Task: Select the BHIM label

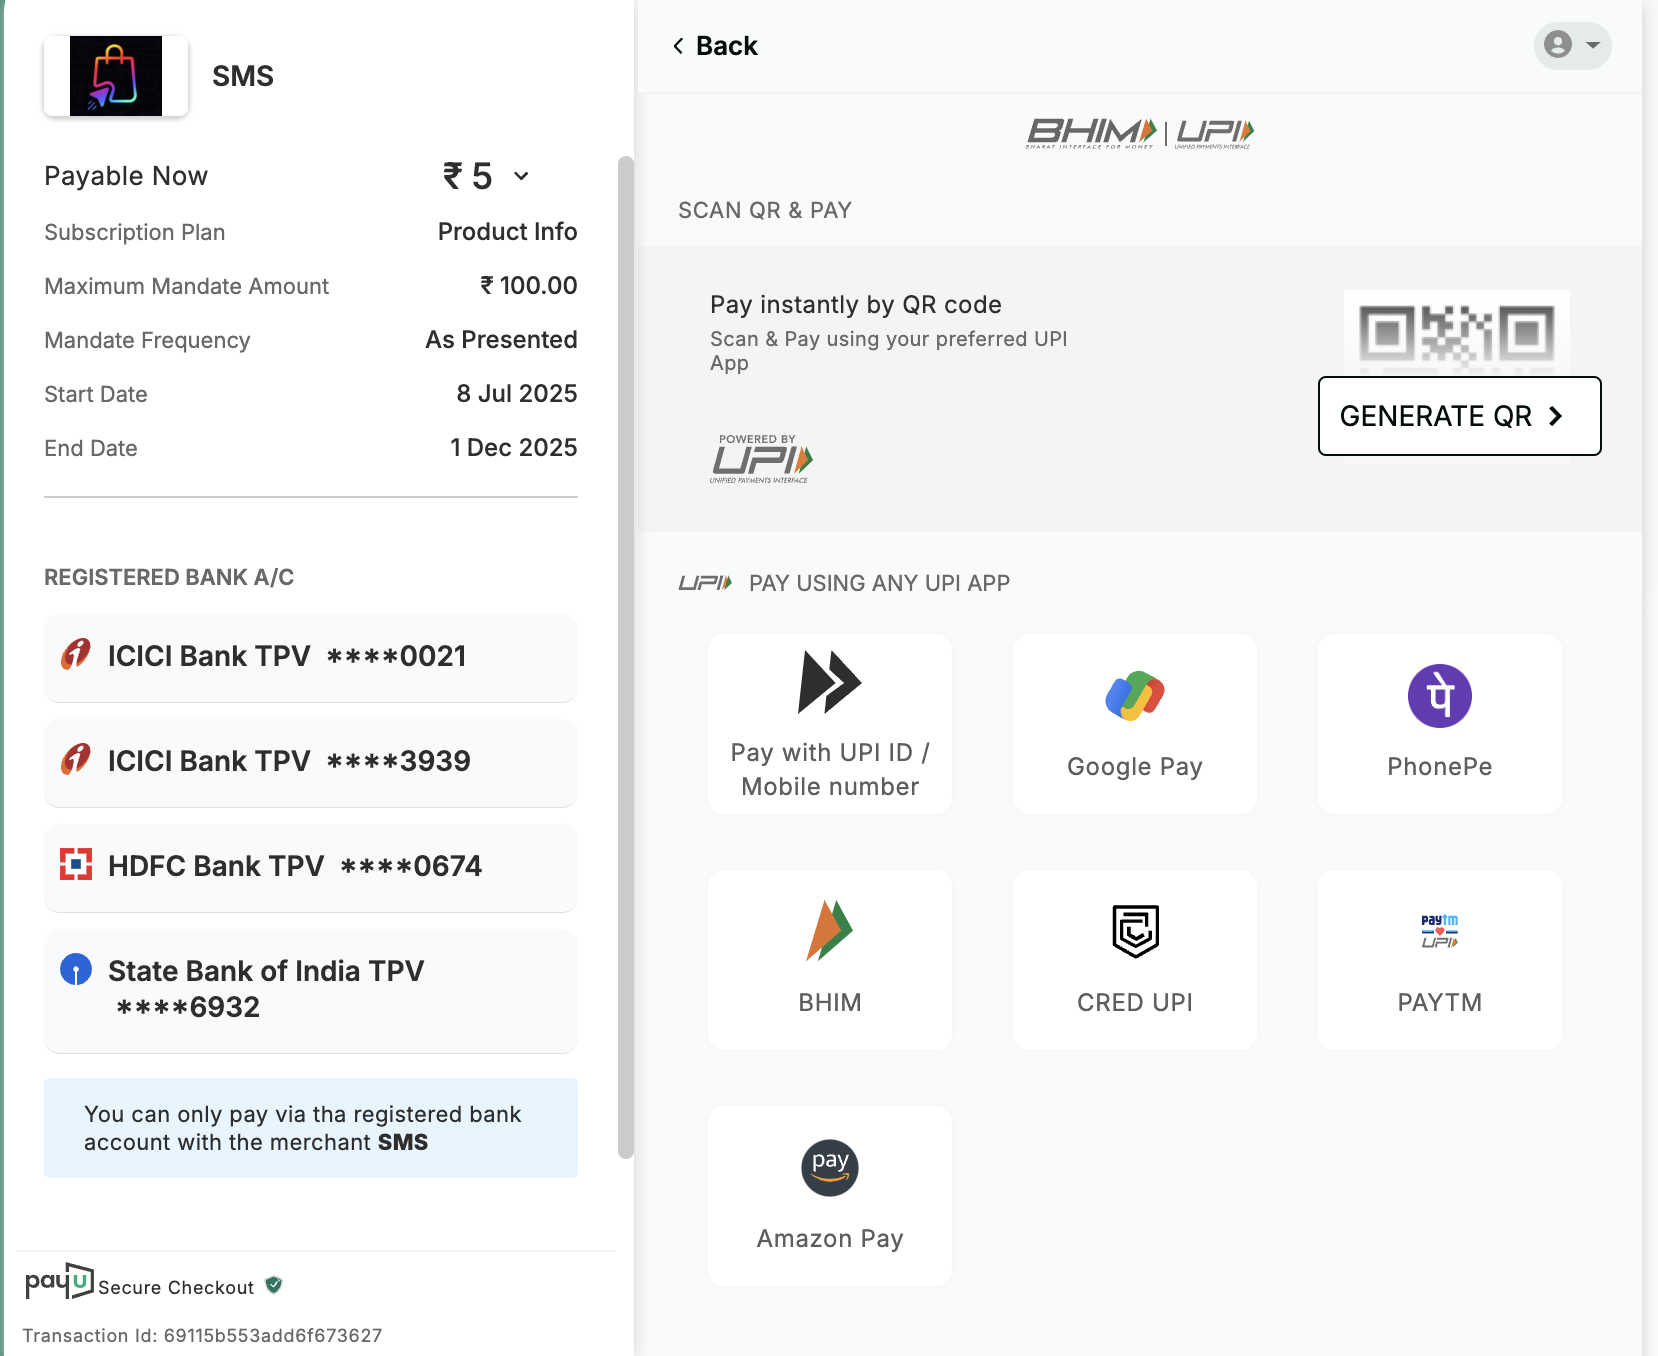Action: pyautogui.click(x=830, y=1002)
